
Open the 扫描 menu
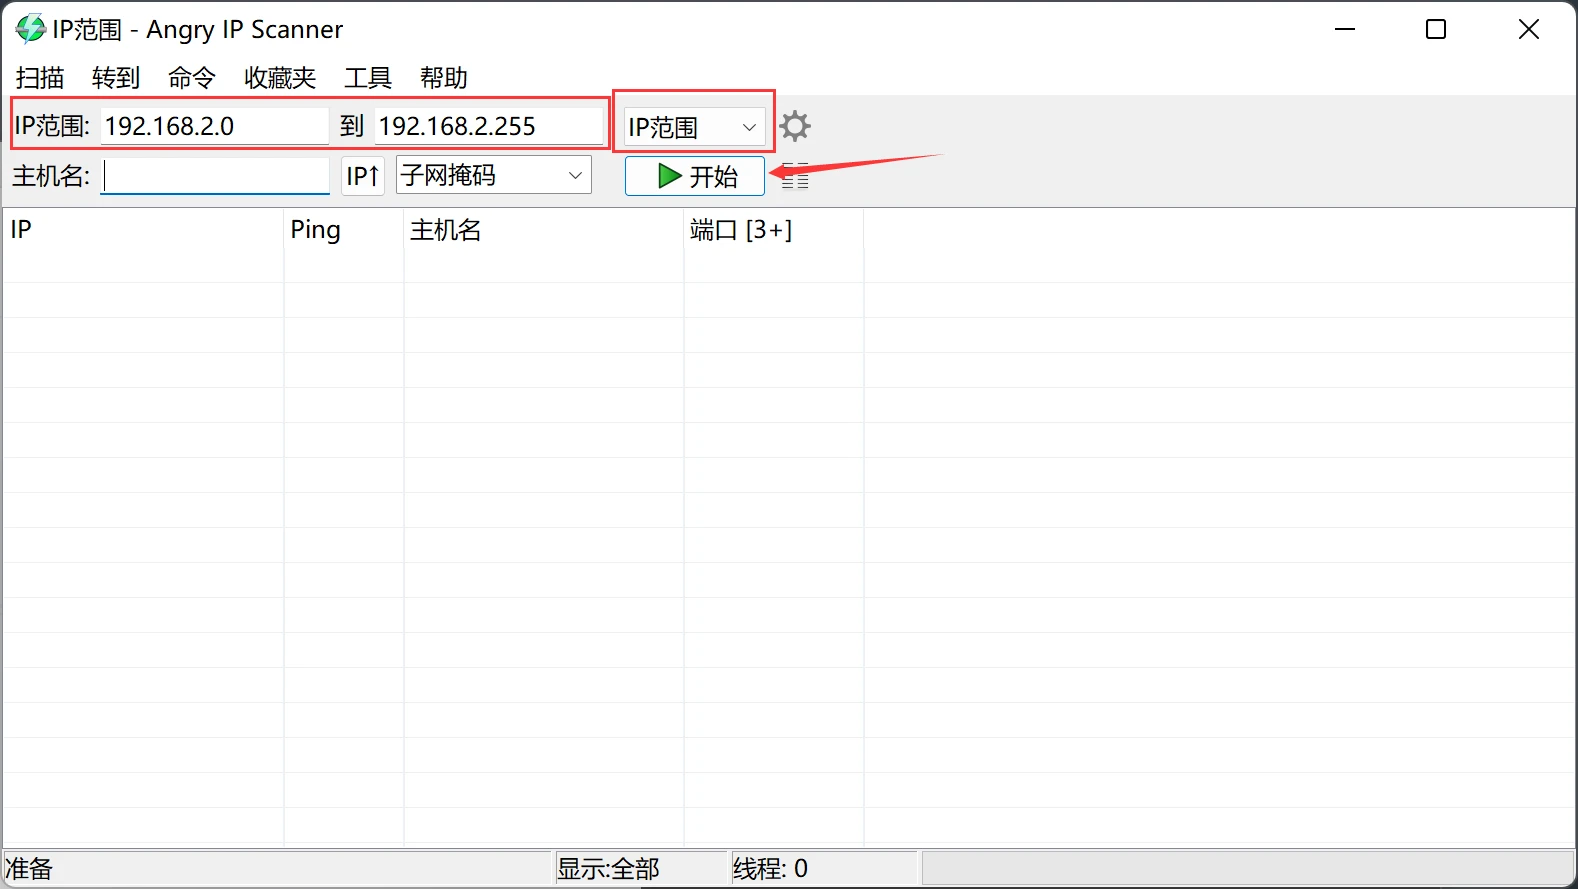(40, 77)
